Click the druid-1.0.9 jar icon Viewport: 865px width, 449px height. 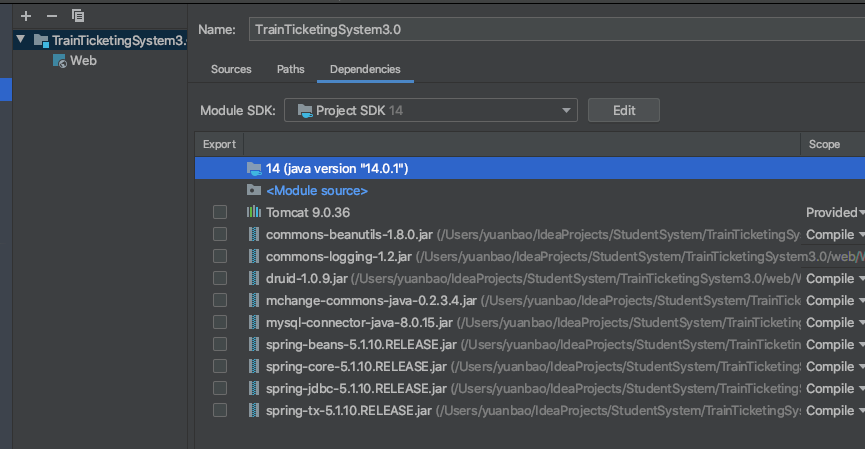(x=254, y=279)
